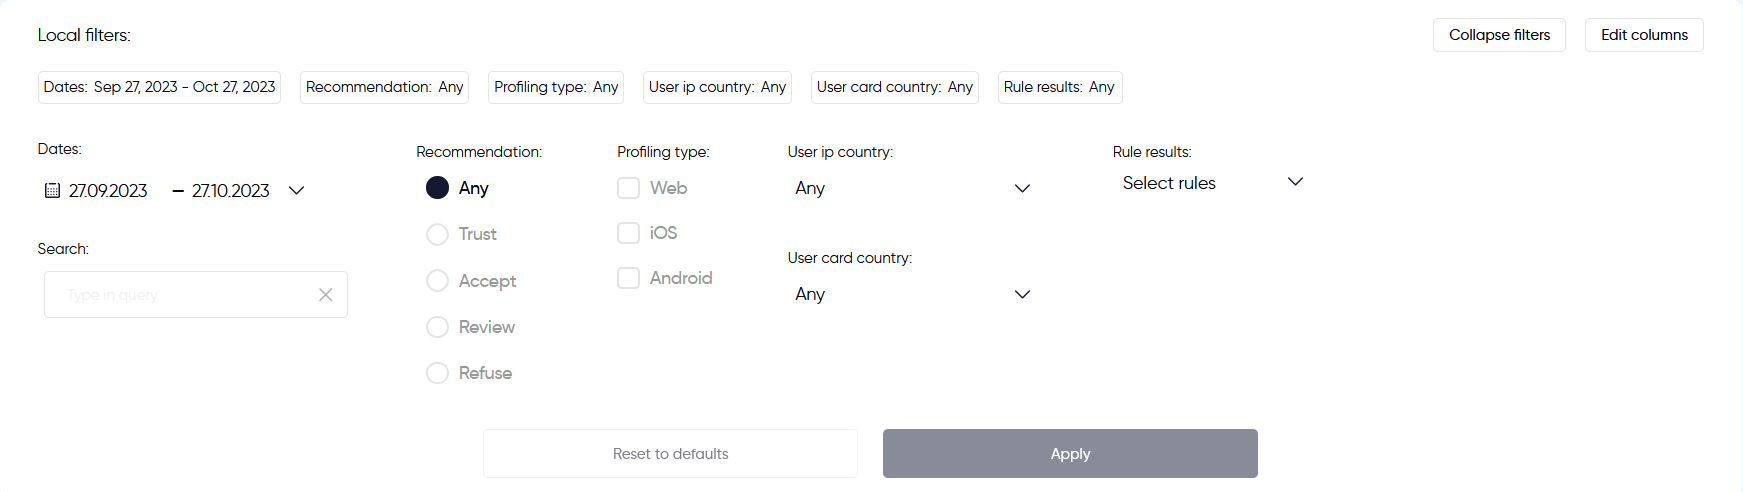1743x492 pixels.
Task: Clear the search field with the X icon
Action: coord(325,295)
